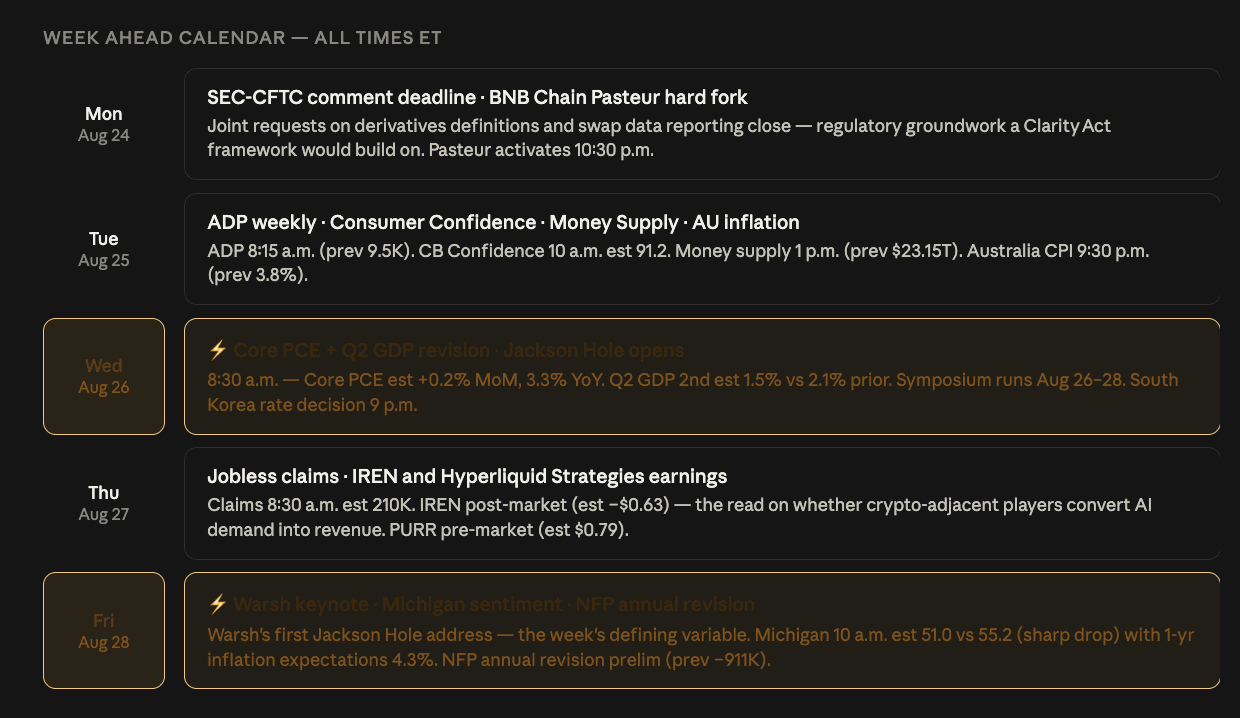Open the ADP weekly Consumer Confidence event title
Viewport: 1240px width, 718px height.
tap(503, 222)
